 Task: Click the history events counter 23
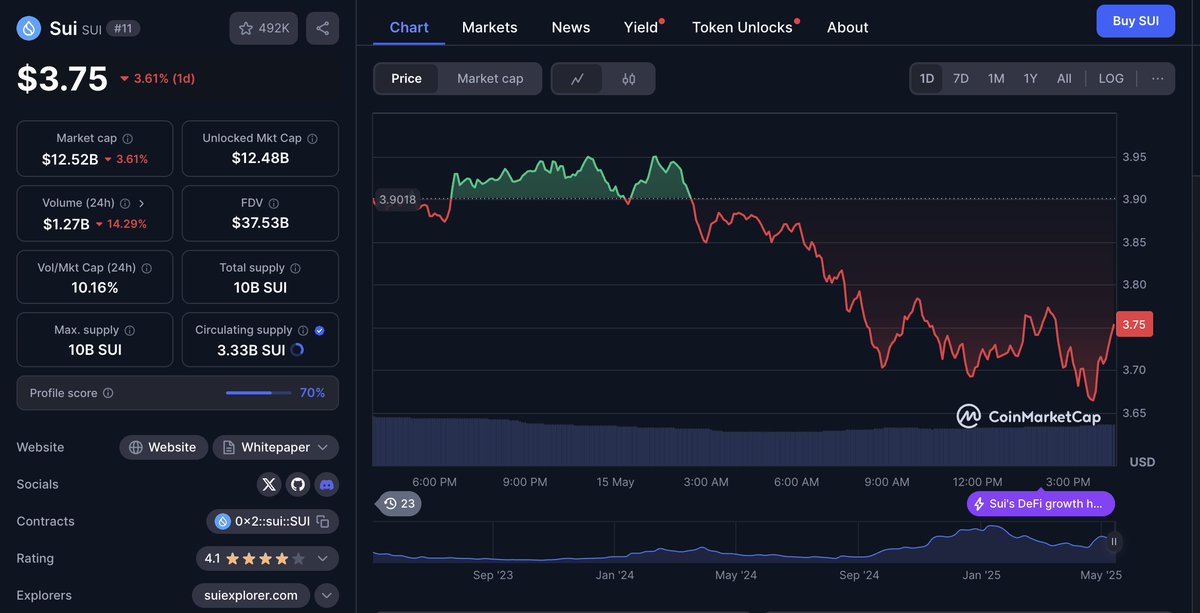[x=399, y=504]
